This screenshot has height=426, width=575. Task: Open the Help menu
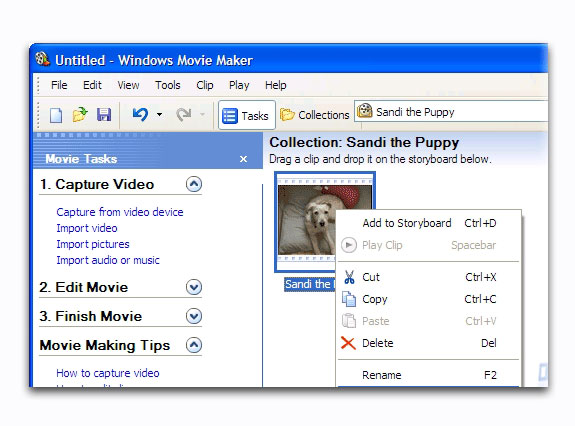tap(276, 85)
